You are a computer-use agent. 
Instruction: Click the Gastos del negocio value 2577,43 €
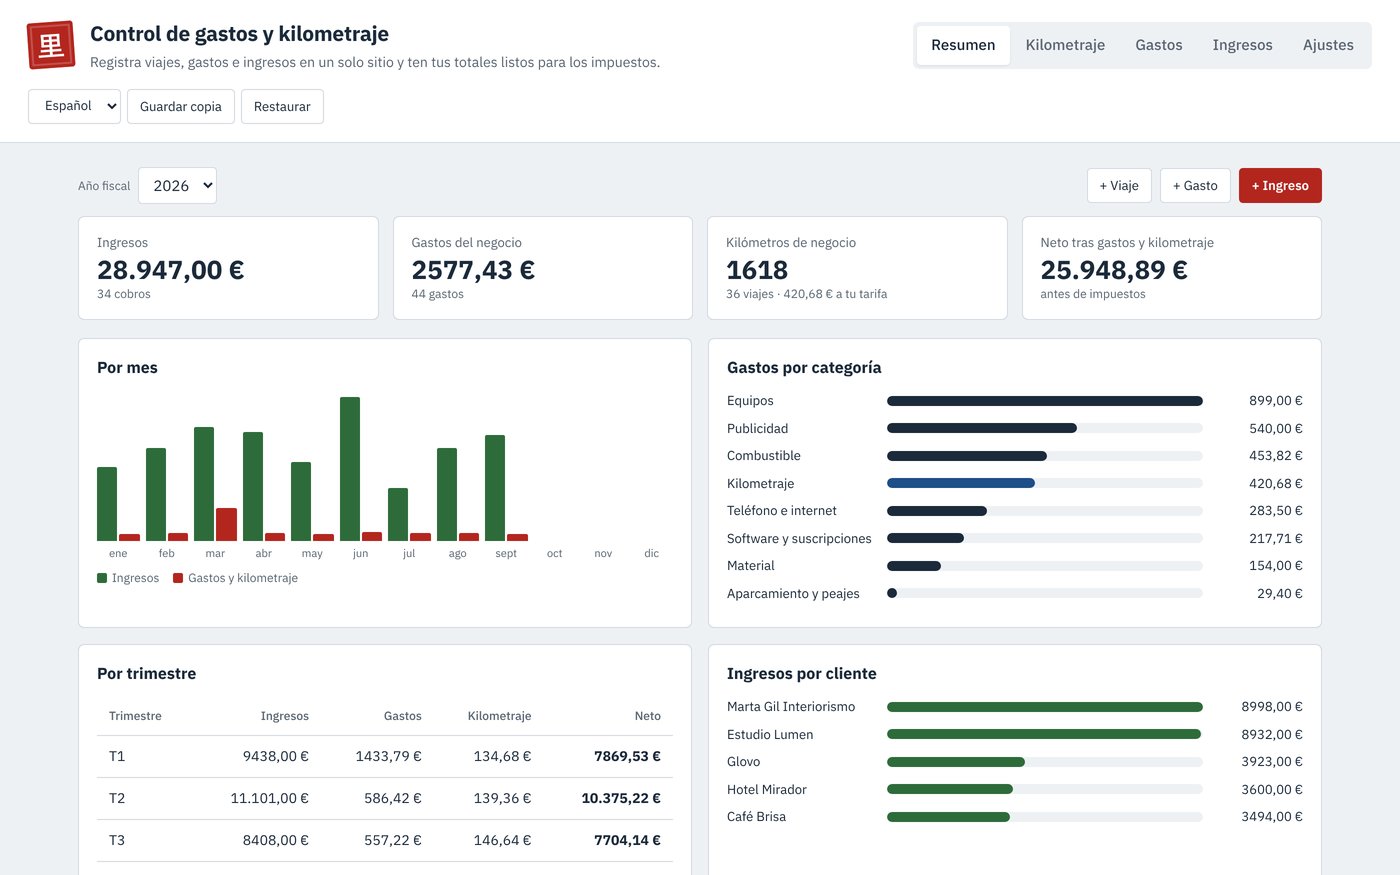point(473,270)
